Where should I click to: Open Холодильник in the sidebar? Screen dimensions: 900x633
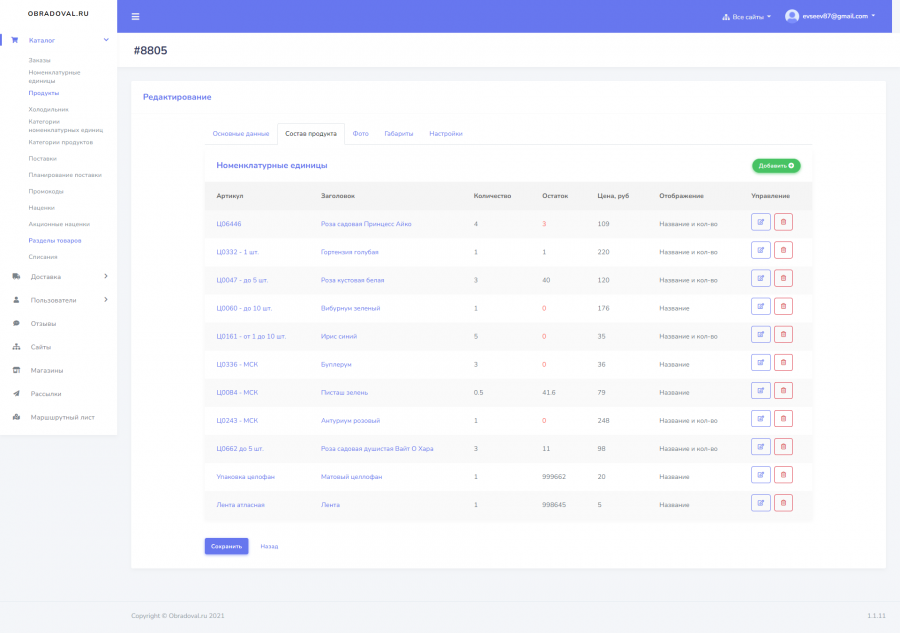point(48,110)
